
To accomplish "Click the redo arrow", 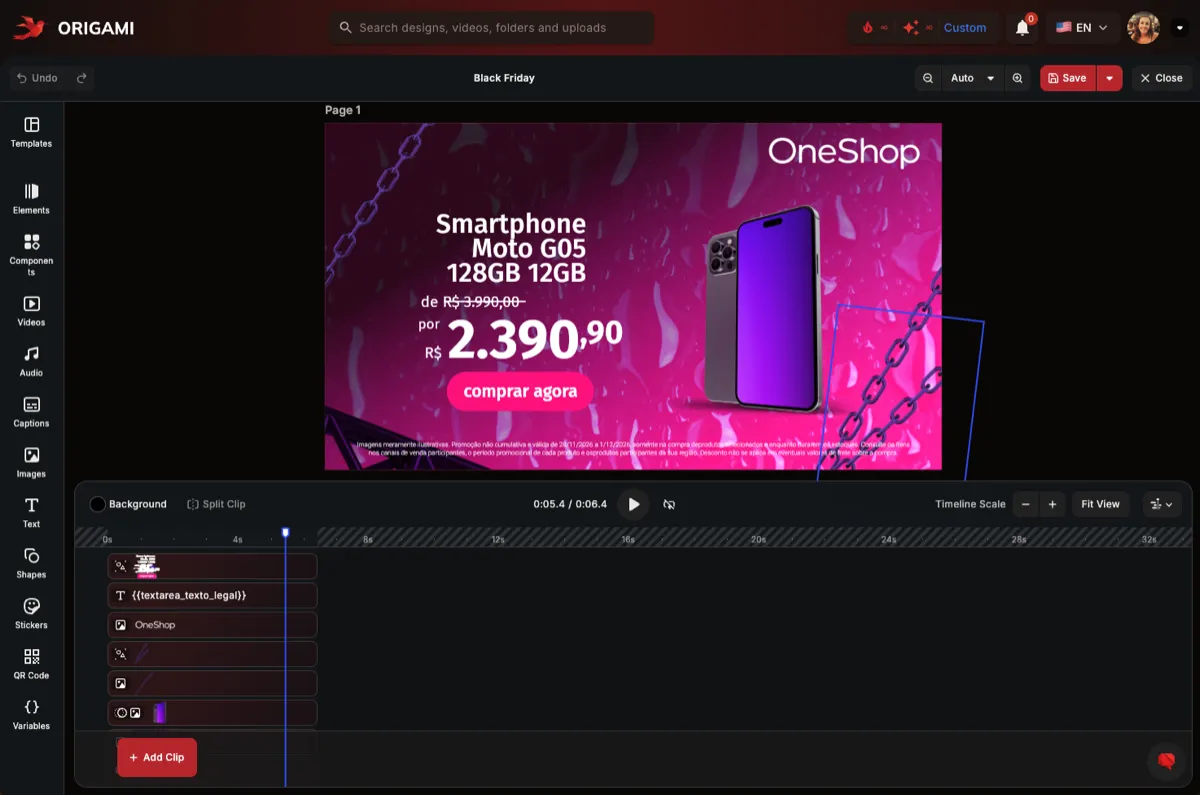I will coord(82,78).
